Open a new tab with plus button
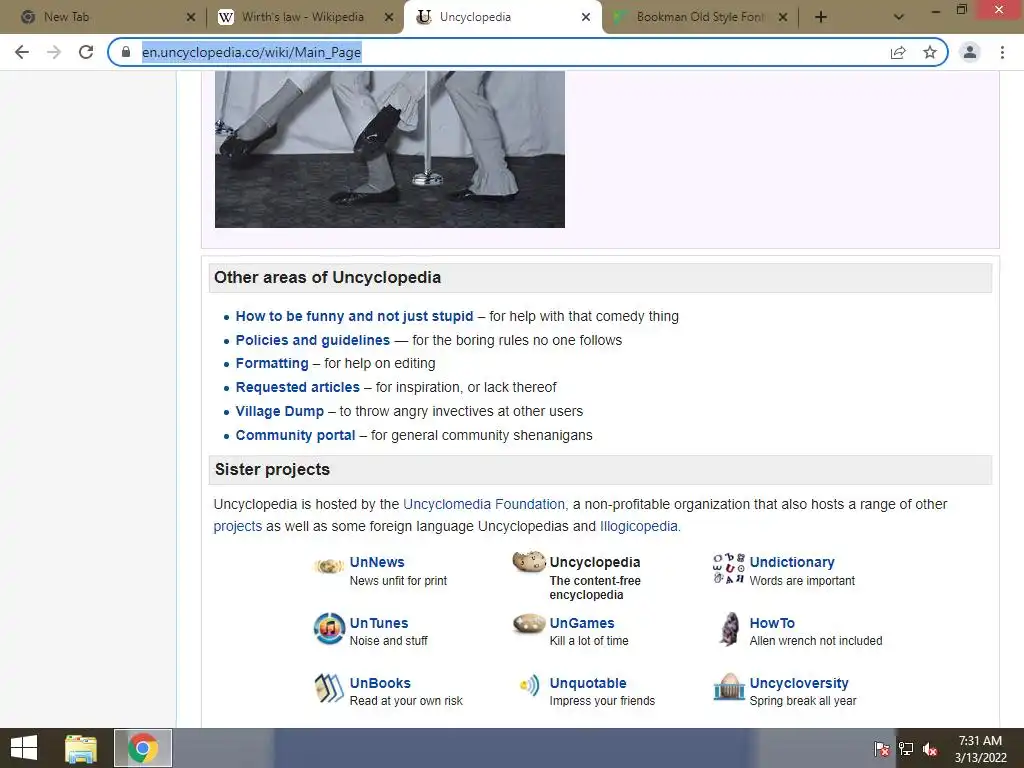Image resolution: width=1024 pixels, height=768 pixels. pos(821,18)
